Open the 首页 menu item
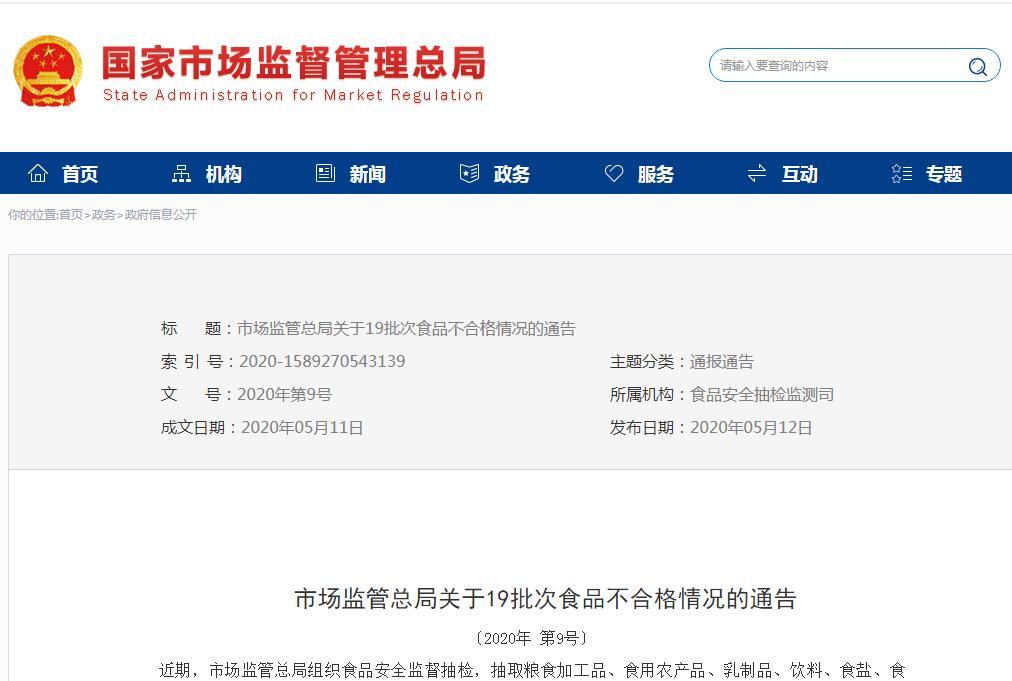1012x681 pixels. pyautogui.click(x=79, y=173)
